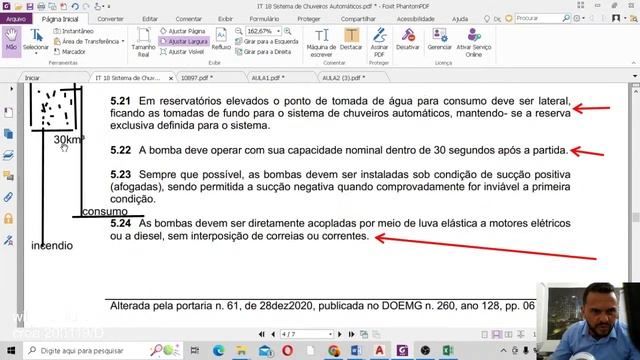
Task: Open the attachments paperclip panel
Action: [x=8, y=198]
